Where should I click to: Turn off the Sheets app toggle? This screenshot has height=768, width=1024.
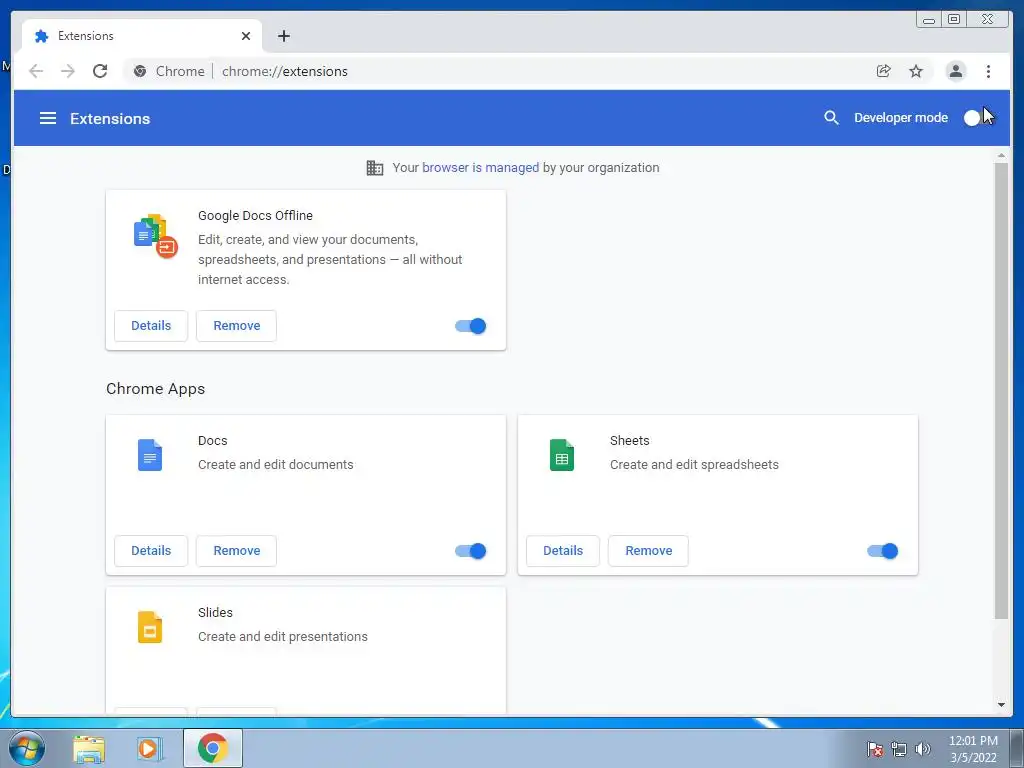[x=883, y=551]
